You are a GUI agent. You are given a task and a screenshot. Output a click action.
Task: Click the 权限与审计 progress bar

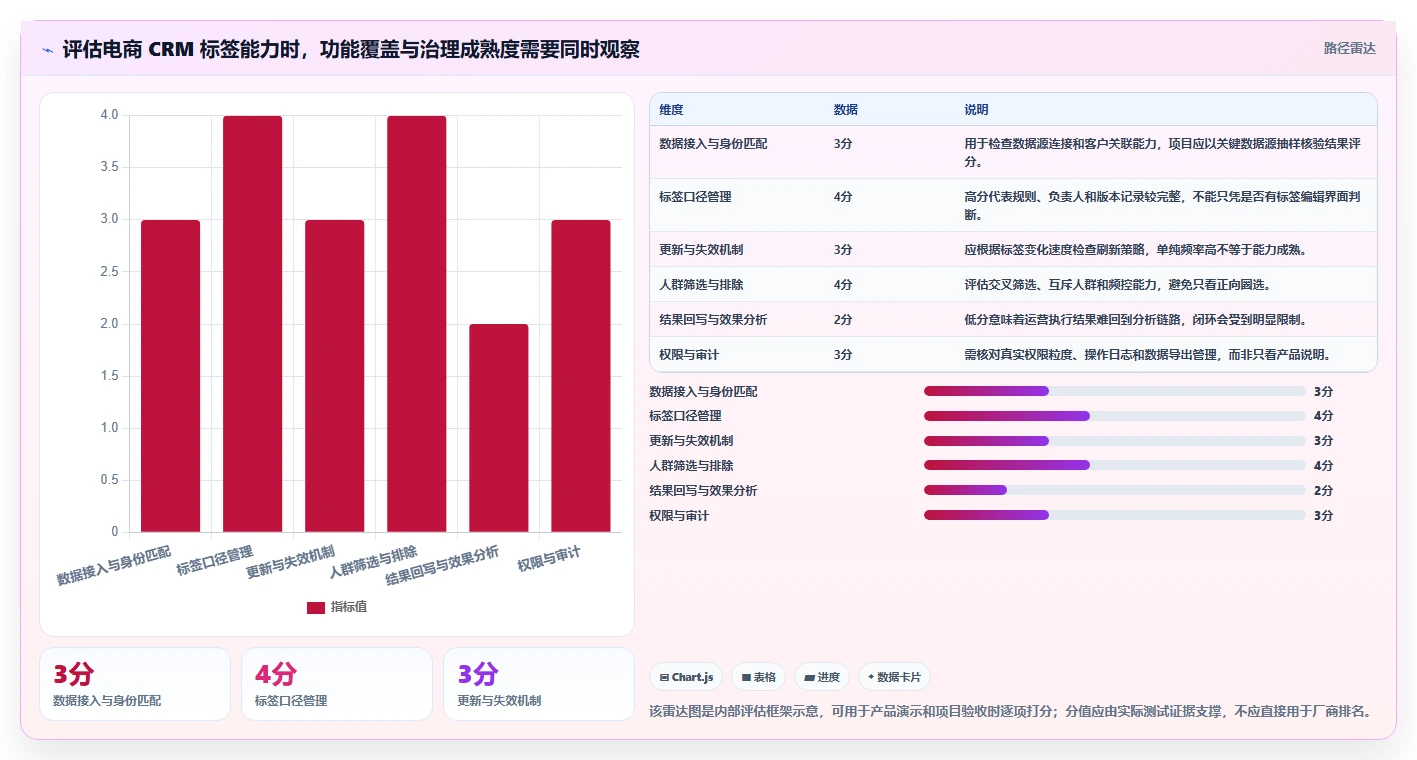pyautogui.click(x=1115, y=515)
